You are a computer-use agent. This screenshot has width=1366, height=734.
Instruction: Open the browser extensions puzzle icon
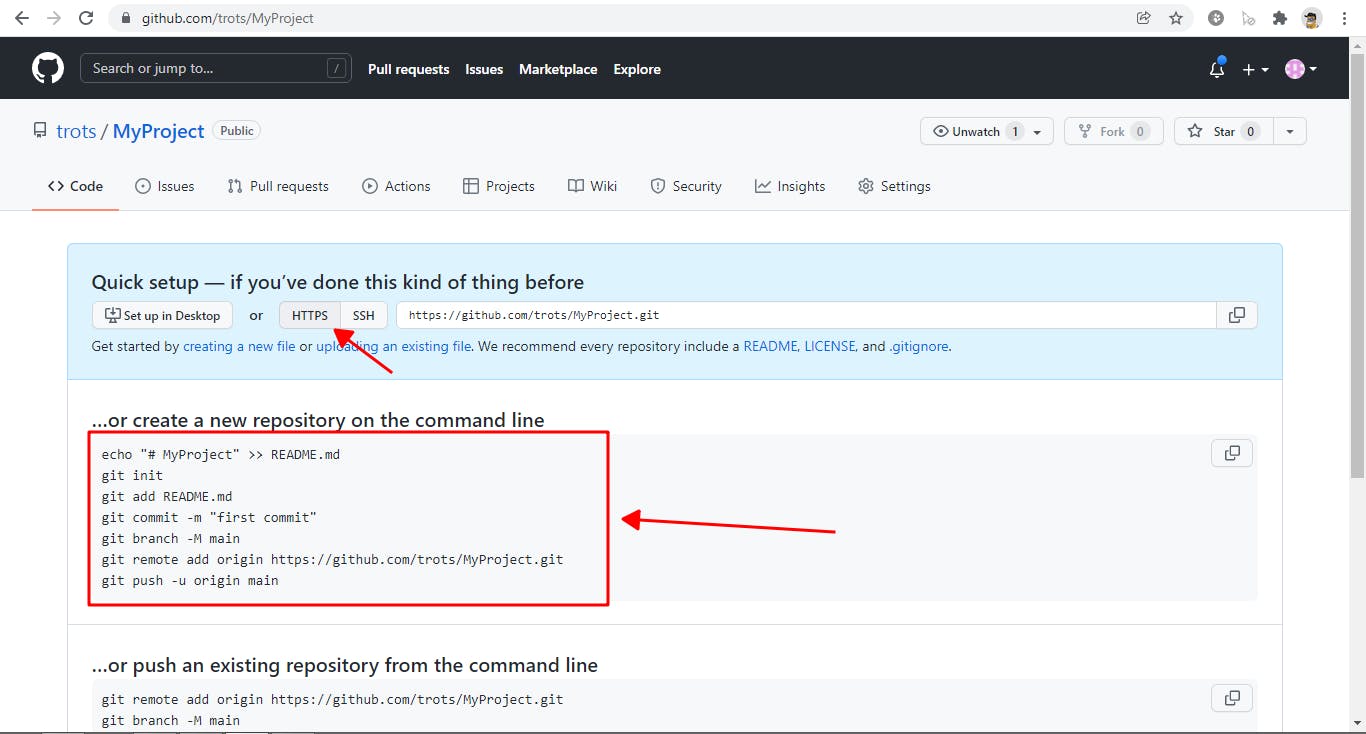[1279, 18]
